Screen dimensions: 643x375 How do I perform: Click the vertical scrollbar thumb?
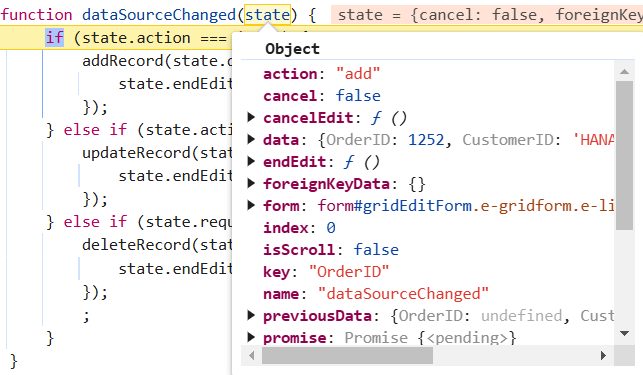coord(625,155)
